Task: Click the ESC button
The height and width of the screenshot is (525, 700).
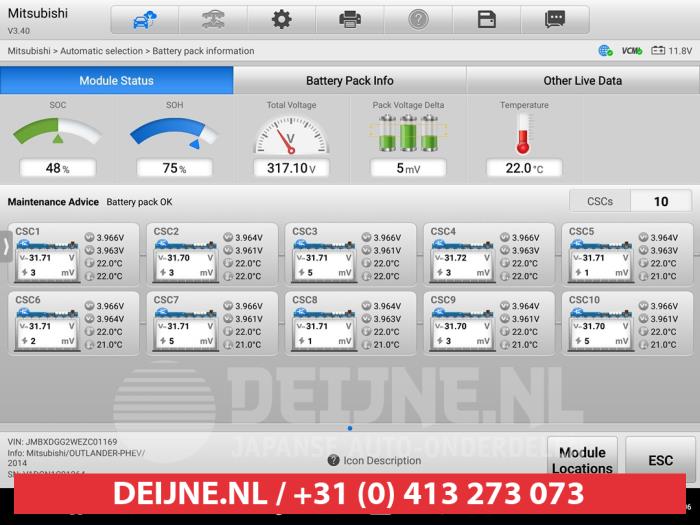Action: coord(660,460)
